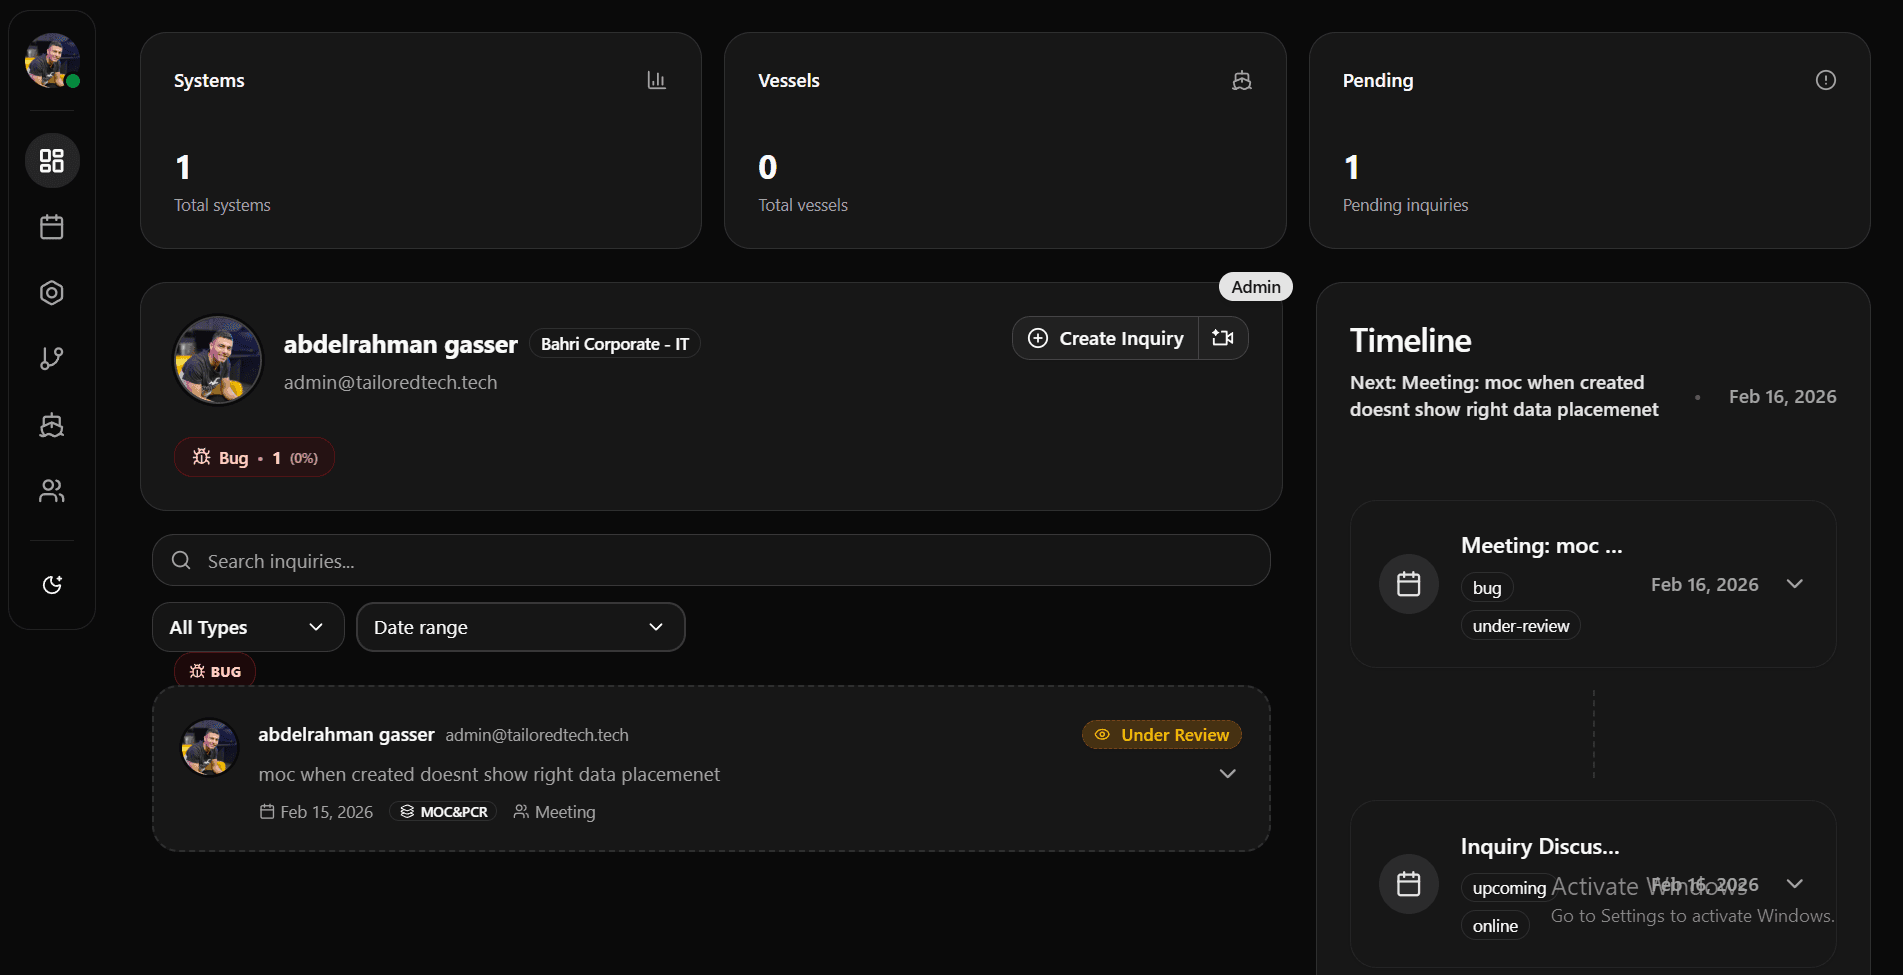The width and height of the screenshot is (1903, 975).
Task: Click the Admin badge label
Action: 1255,286
